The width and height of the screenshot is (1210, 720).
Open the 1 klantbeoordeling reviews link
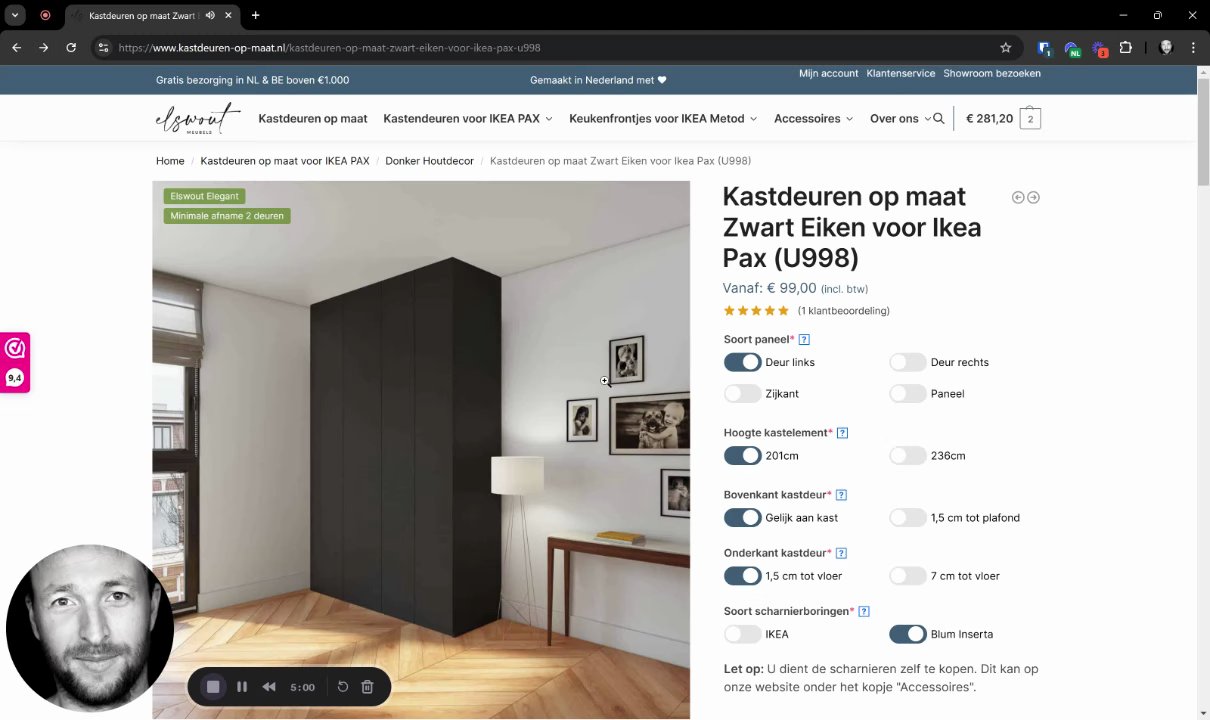[844, 311]
